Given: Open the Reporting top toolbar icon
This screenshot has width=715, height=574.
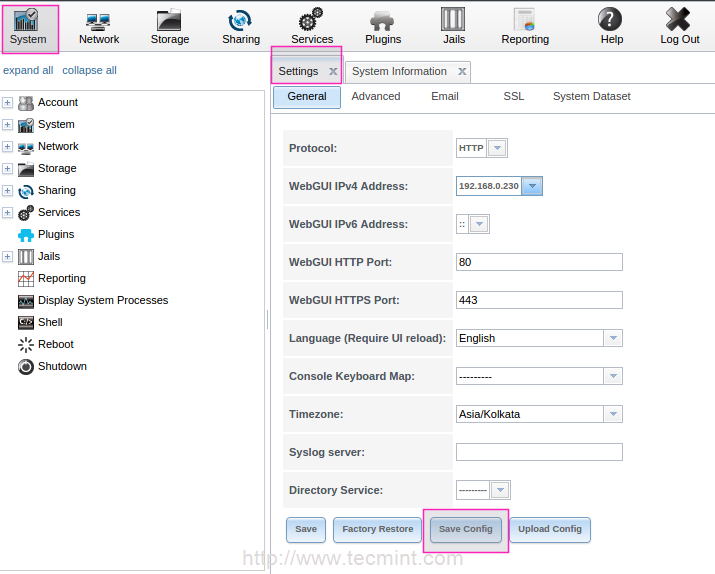Looking at the screenshot, I should point(524,20).
